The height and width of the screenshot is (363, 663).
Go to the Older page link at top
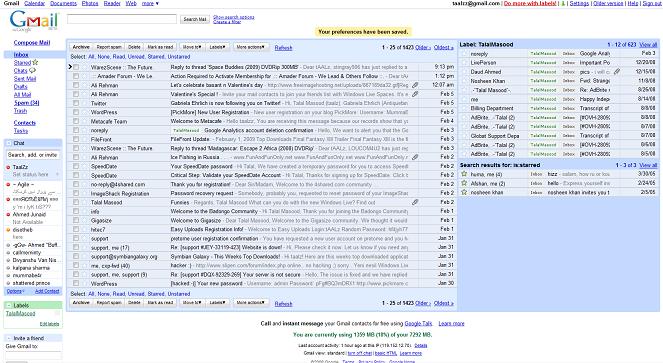[x=423, y=47]
